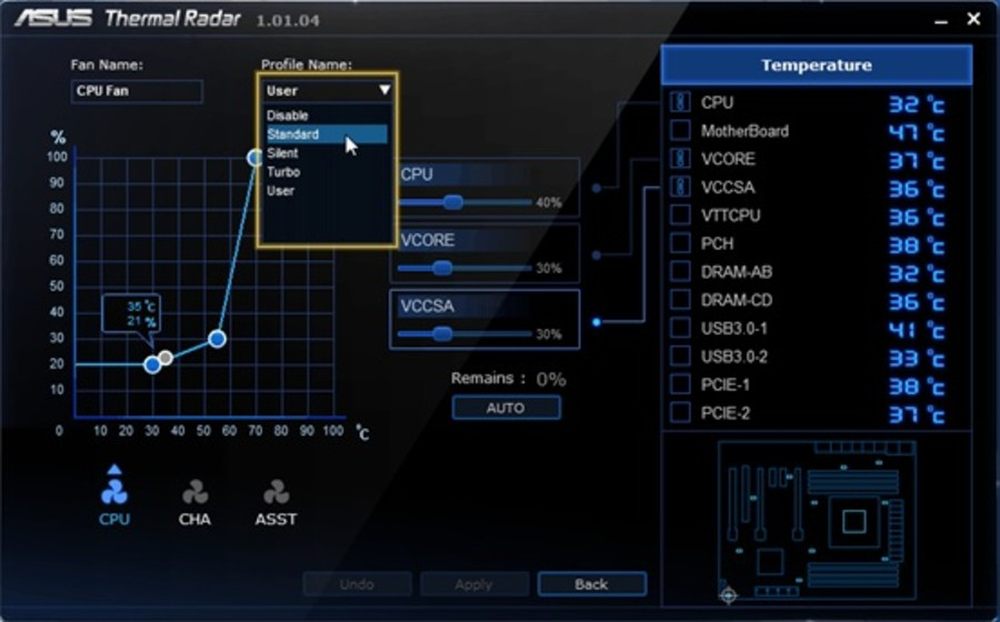1000x622 pixels.
Task: Choose the Standard profile option
Action: (x=327, y=134)
